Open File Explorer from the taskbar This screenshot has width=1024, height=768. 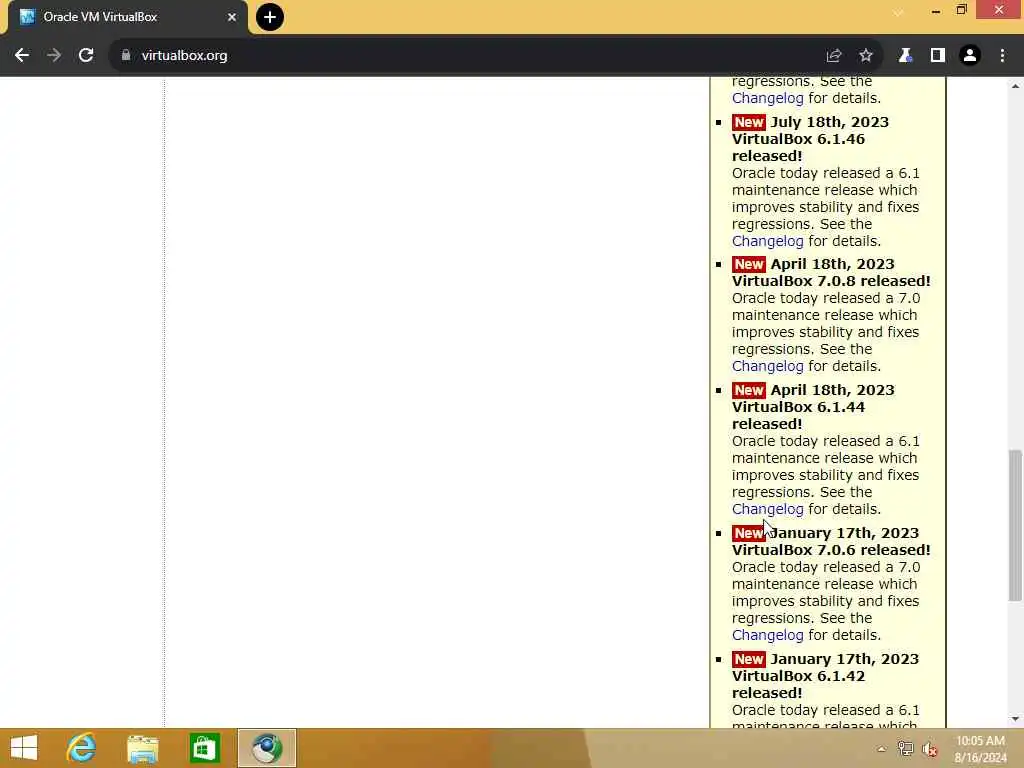(142, 748)
